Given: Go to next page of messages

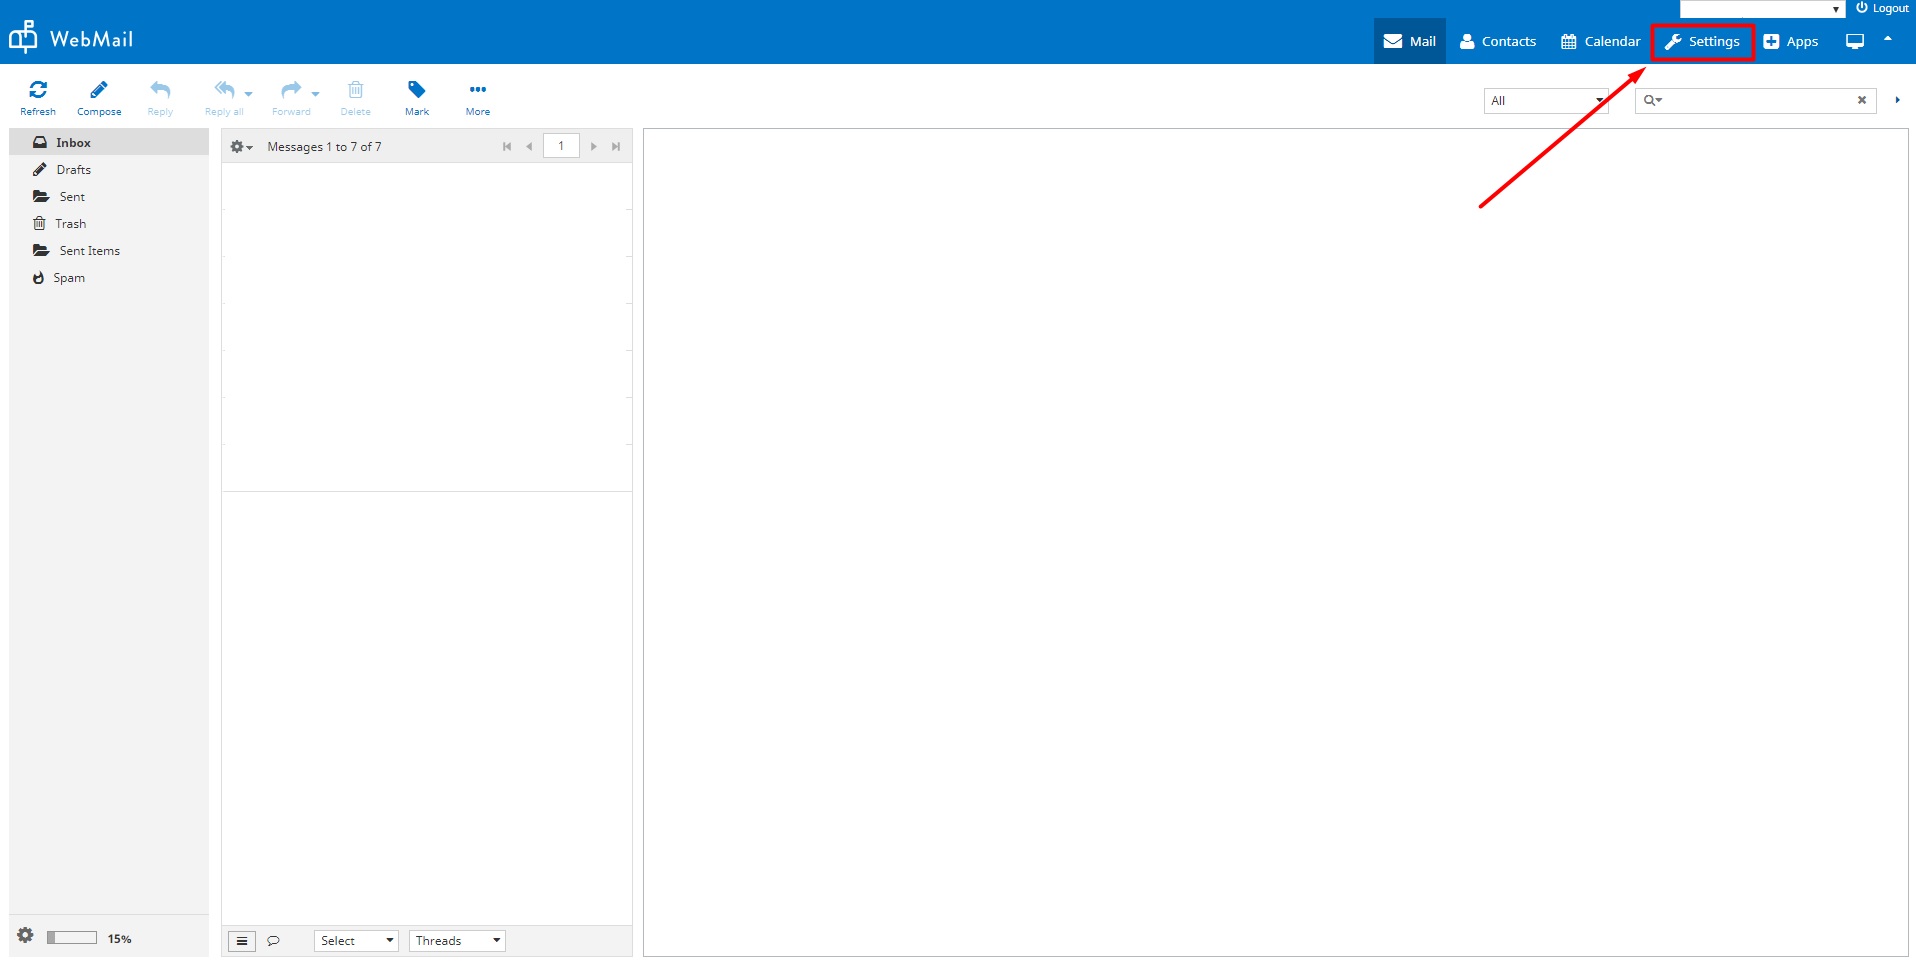Looking at the screenshot, I should [594, 147].
